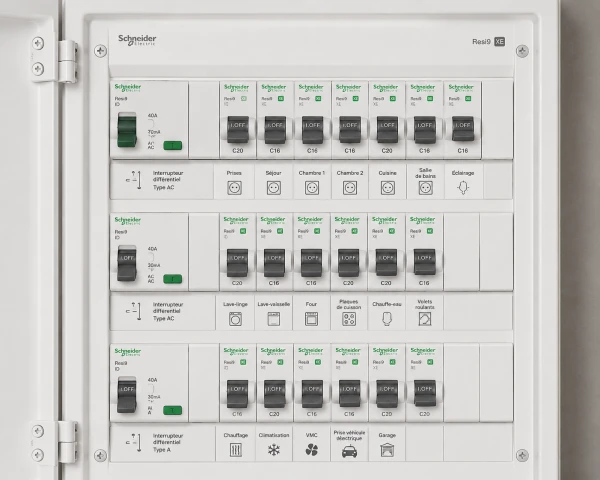Click the socket icon under Salle de bains
600x480 pixels.
pyautogui.click(x=426, y=188)
